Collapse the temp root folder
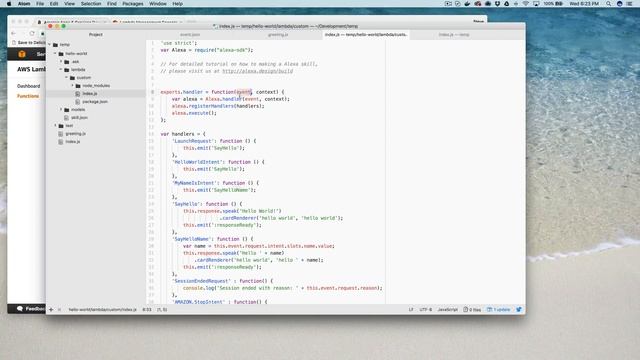This screenshot has width=640, height=360. [x=50, y=44]
